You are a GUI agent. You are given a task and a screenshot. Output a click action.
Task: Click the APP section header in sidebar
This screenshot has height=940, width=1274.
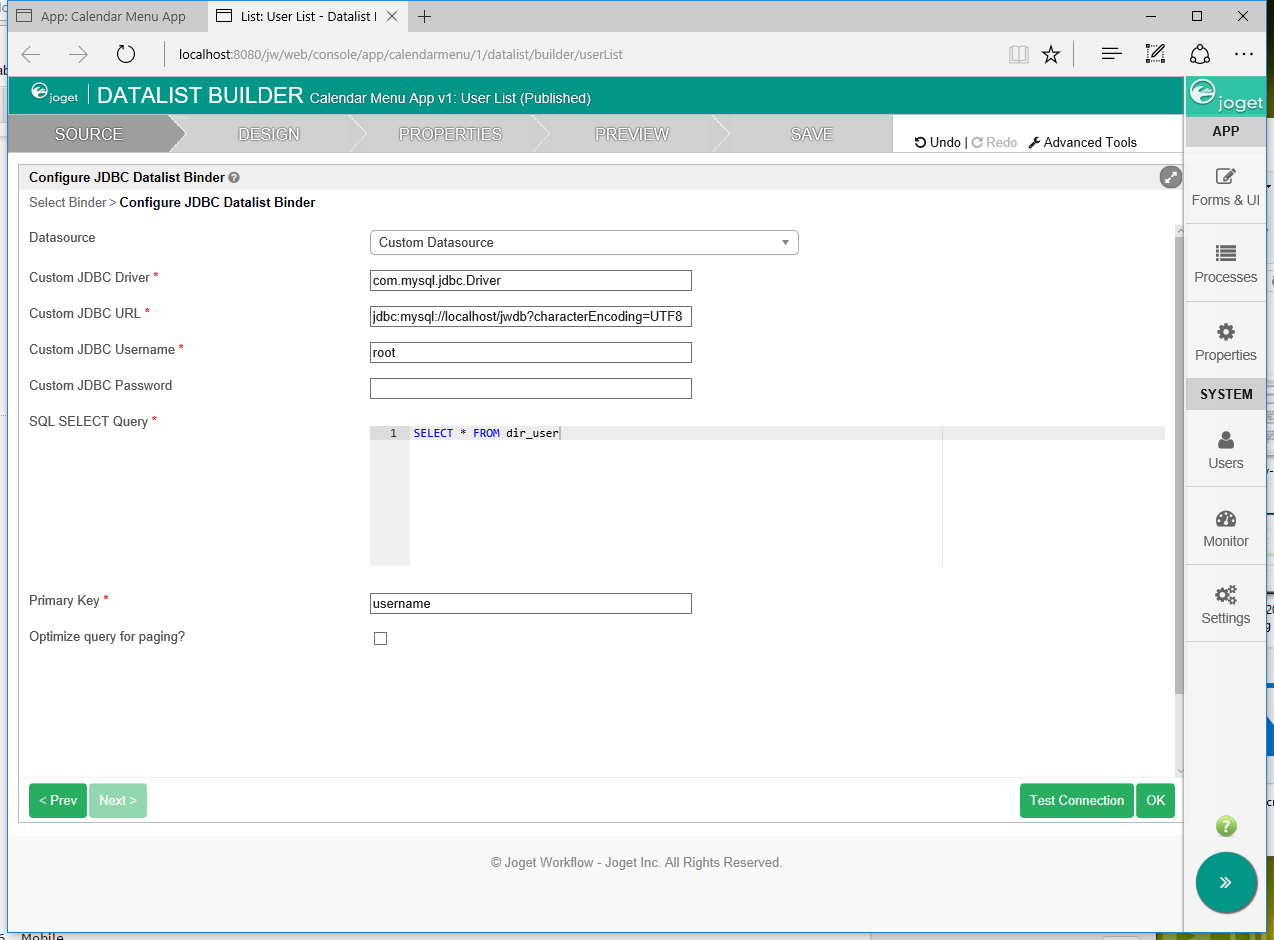coord(1225,131)
